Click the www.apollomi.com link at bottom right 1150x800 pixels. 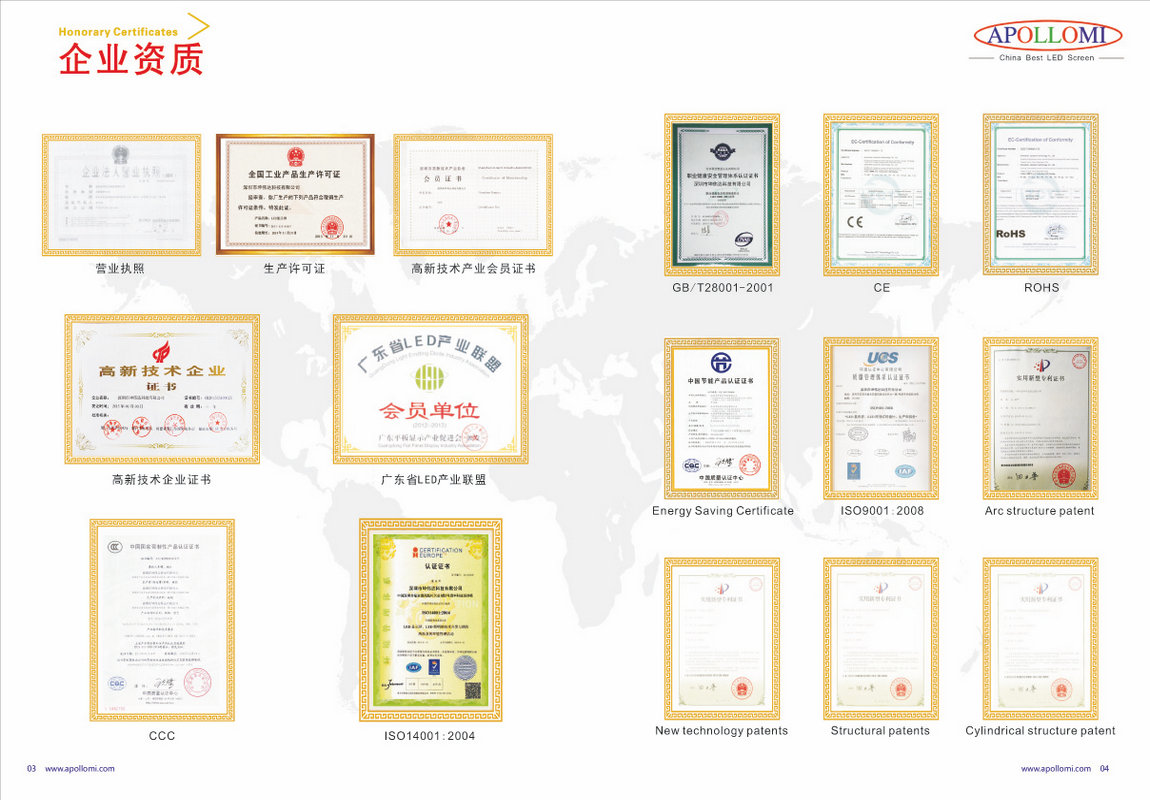[x=1055, y=768]
